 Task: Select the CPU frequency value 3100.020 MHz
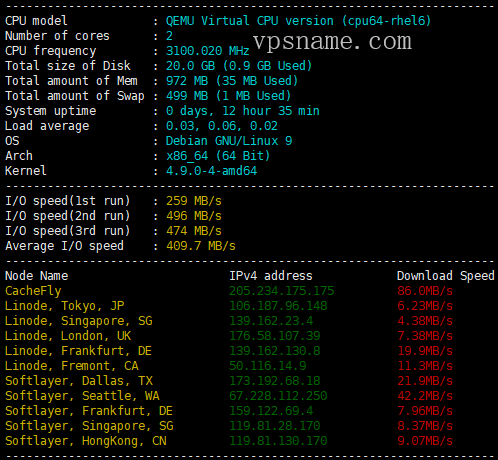pos(208,51)
